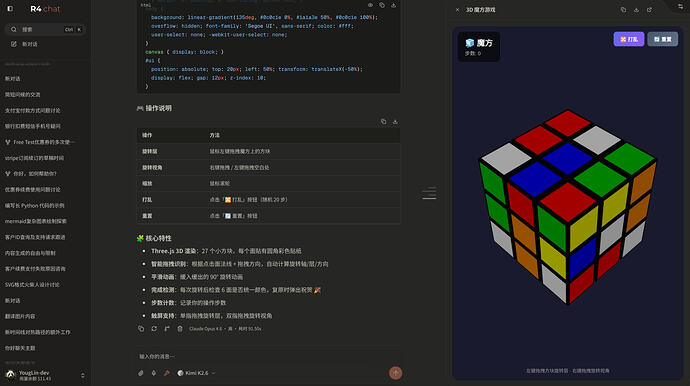Open the chat '内容生成的自由与限制'
This screenshot has height=386, width=690.
[30, 253]
